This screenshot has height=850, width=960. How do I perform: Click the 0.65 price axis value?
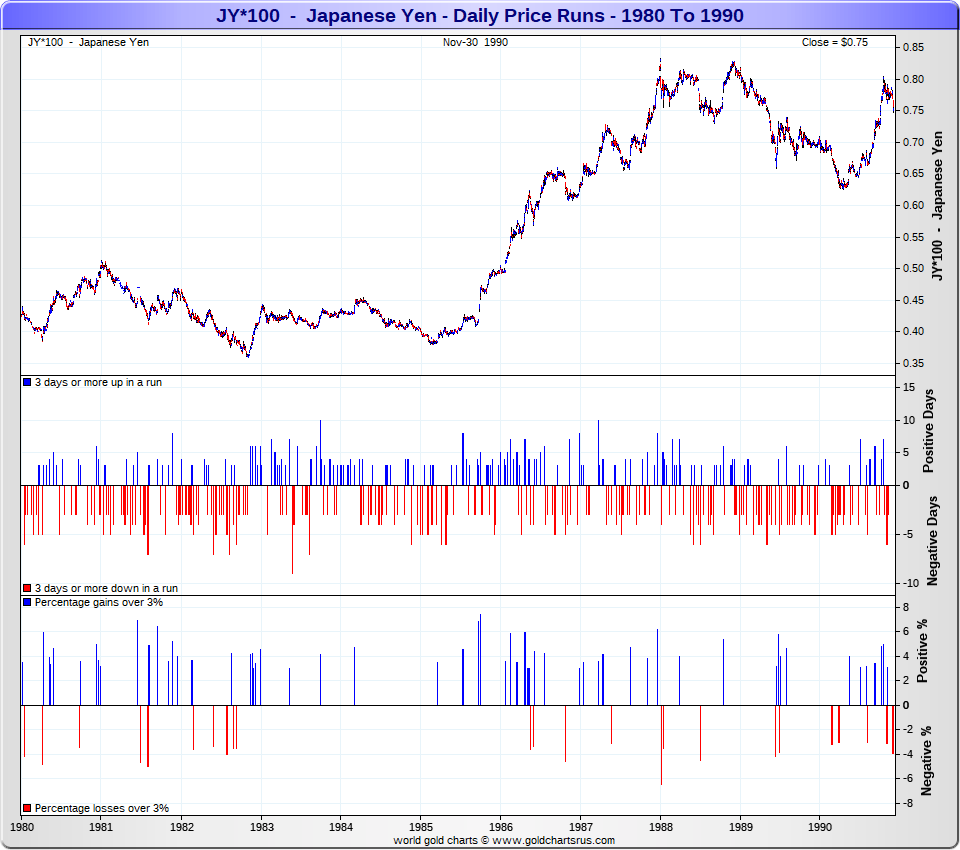(x=913, y=173)
